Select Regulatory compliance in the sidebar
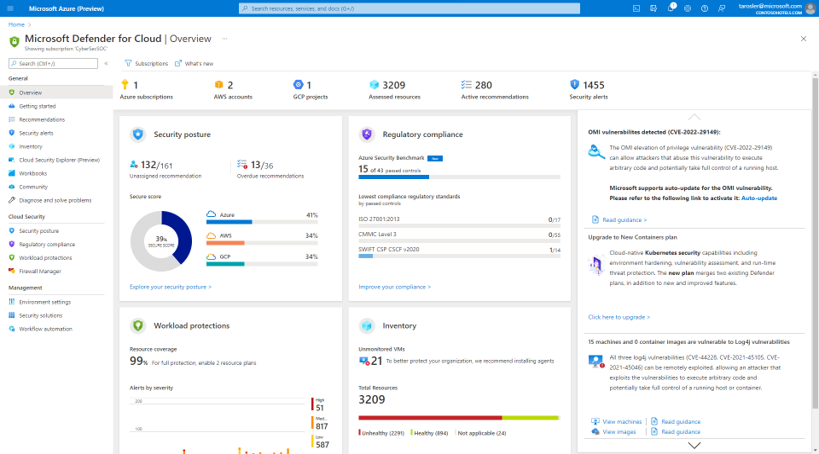This screenshot has height=454, width=819. (46, 244)
